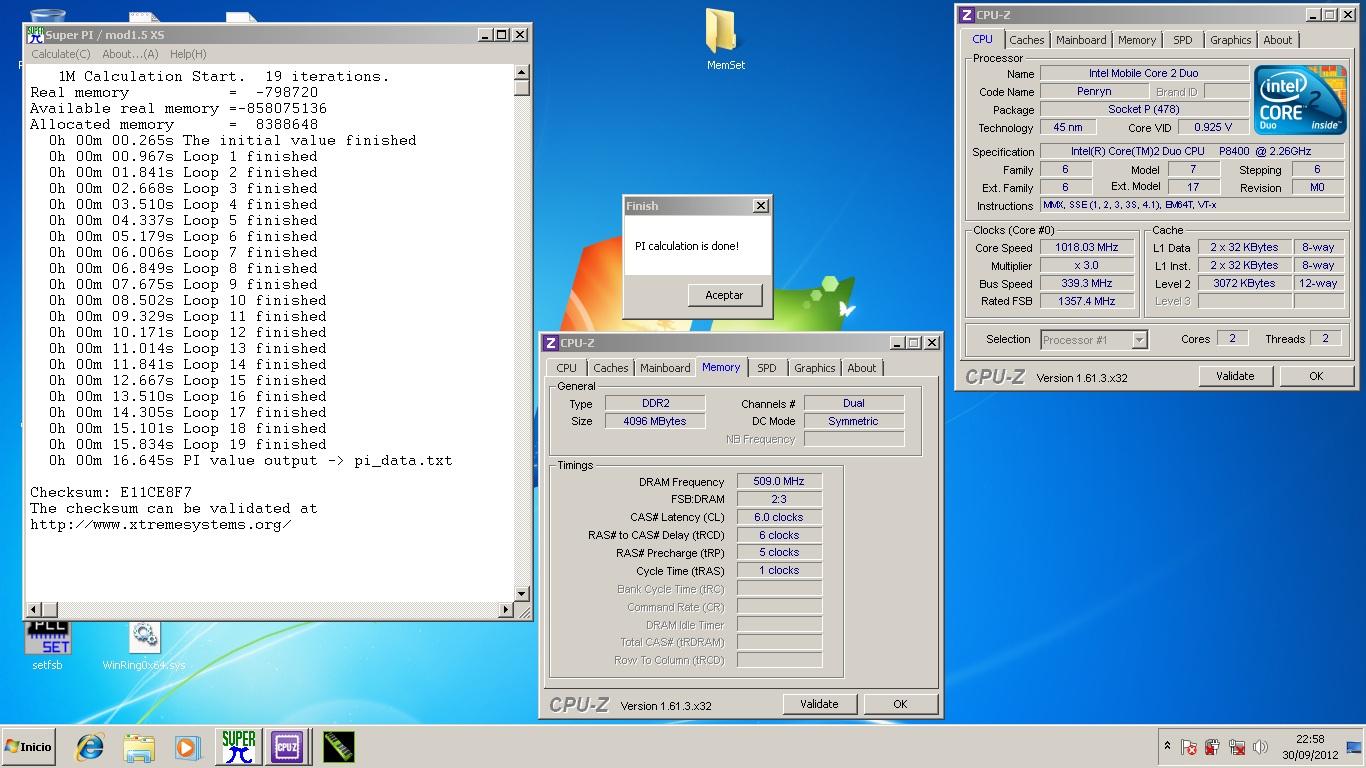This screenshot has height=768, width=1366.
Task: Switch to Caches tab in Memory window
Action: click(x=610, y=368)
